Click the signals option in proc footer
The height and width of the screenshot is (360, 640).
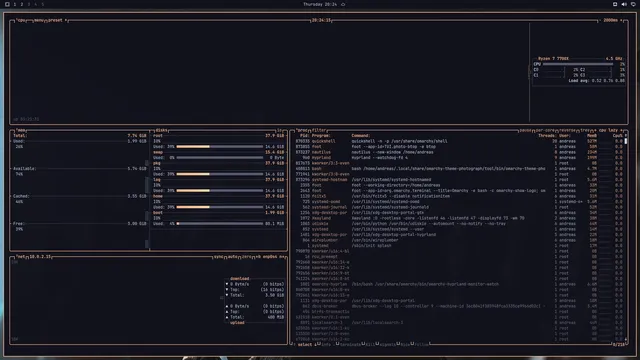point(387,344)
